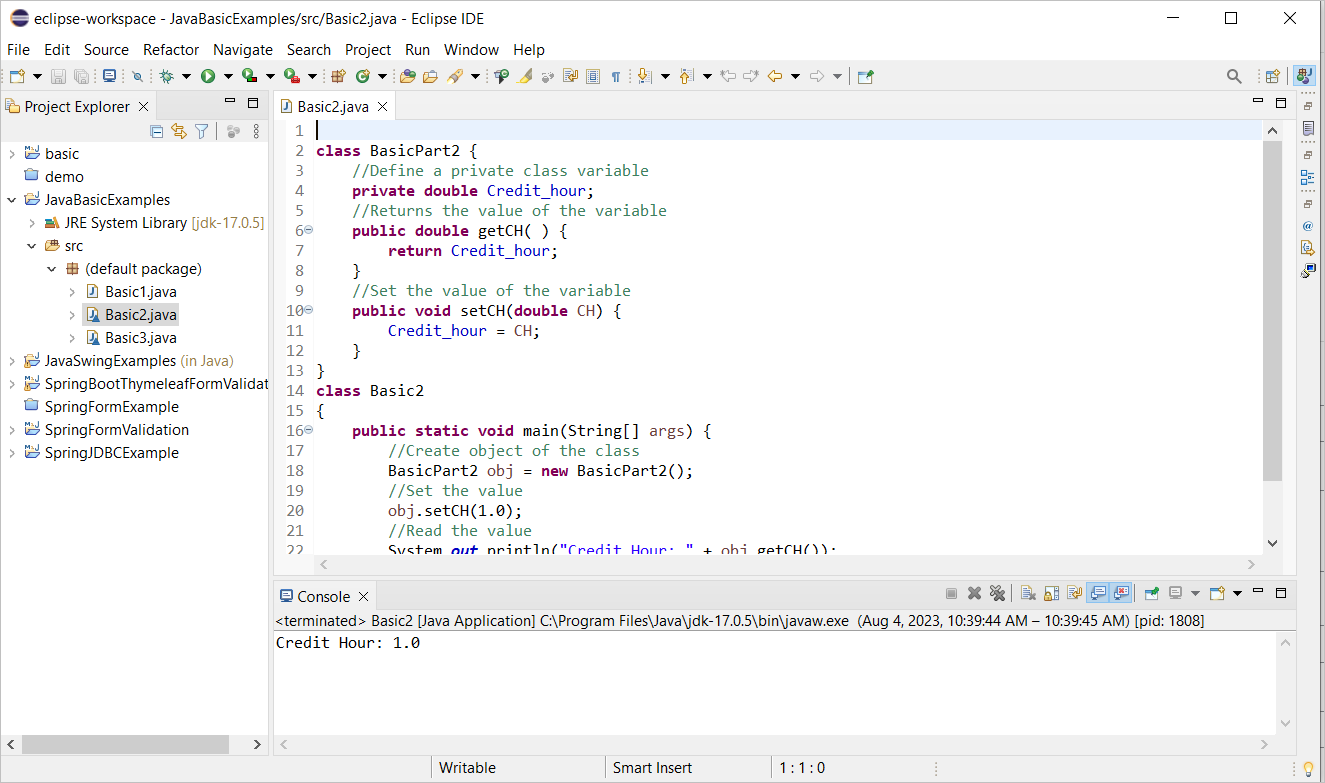
Task: Toggle Scroll Lock in the Console
Action: click(1050, 592)
